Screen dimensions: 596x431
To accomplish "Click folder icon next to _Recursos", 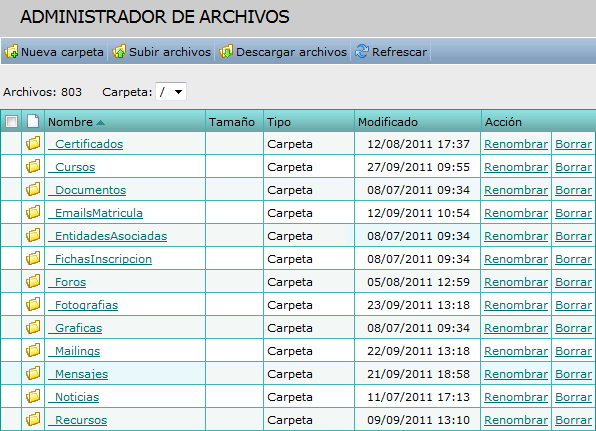I will point(33,419).
